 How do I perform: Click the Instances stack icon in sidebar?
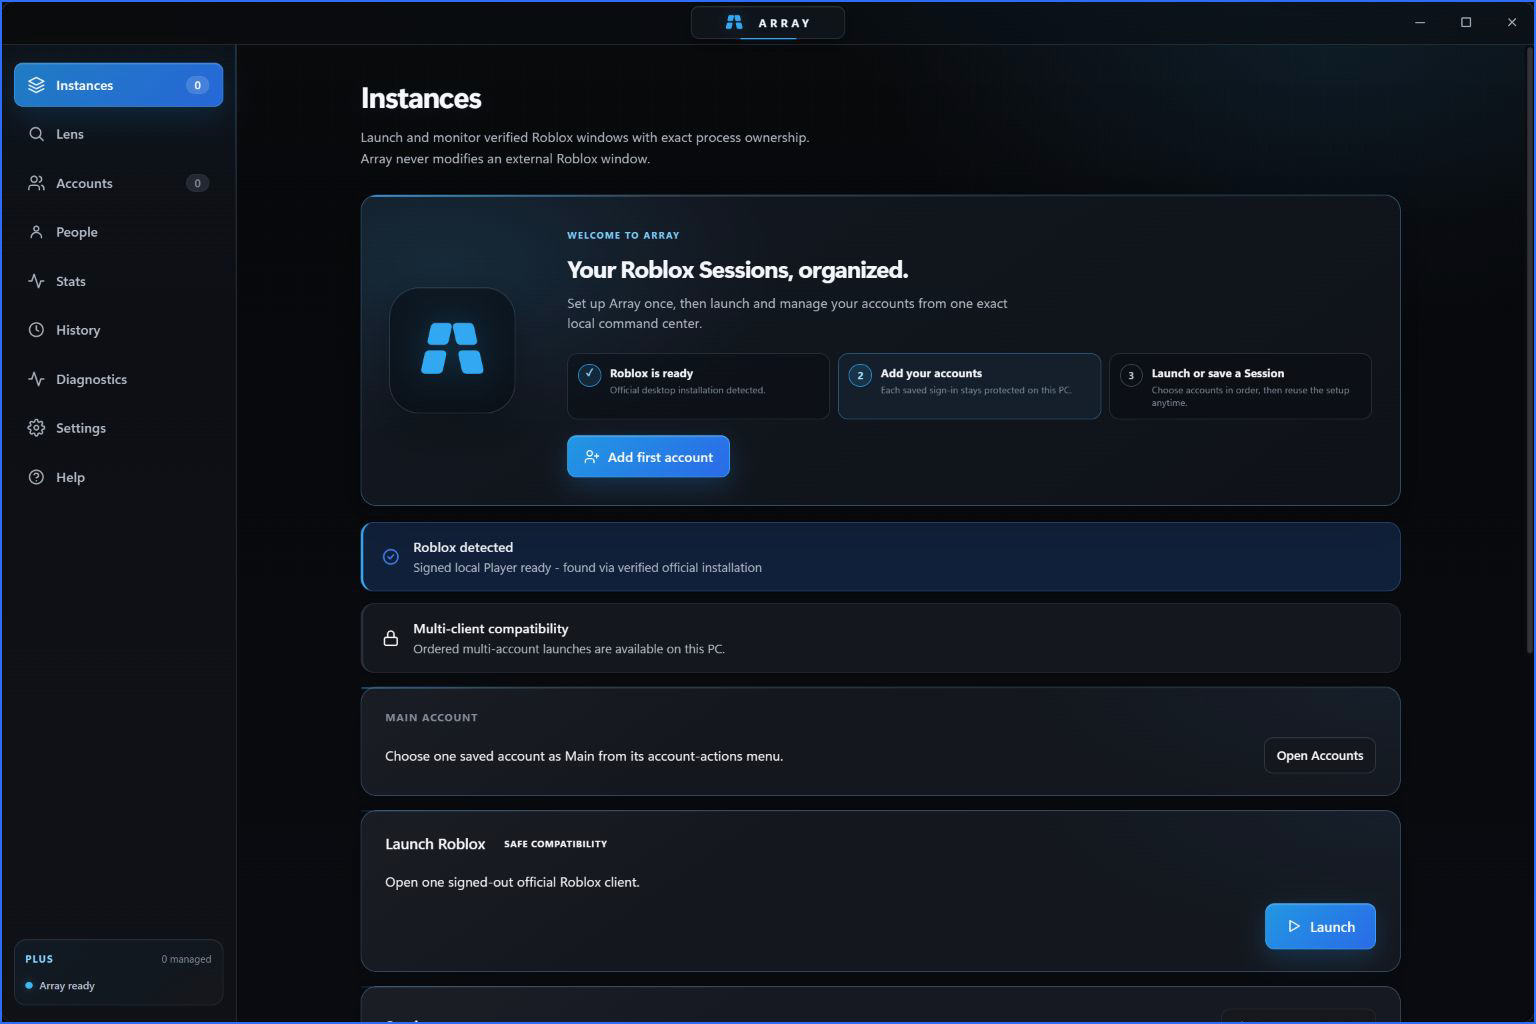37,85
